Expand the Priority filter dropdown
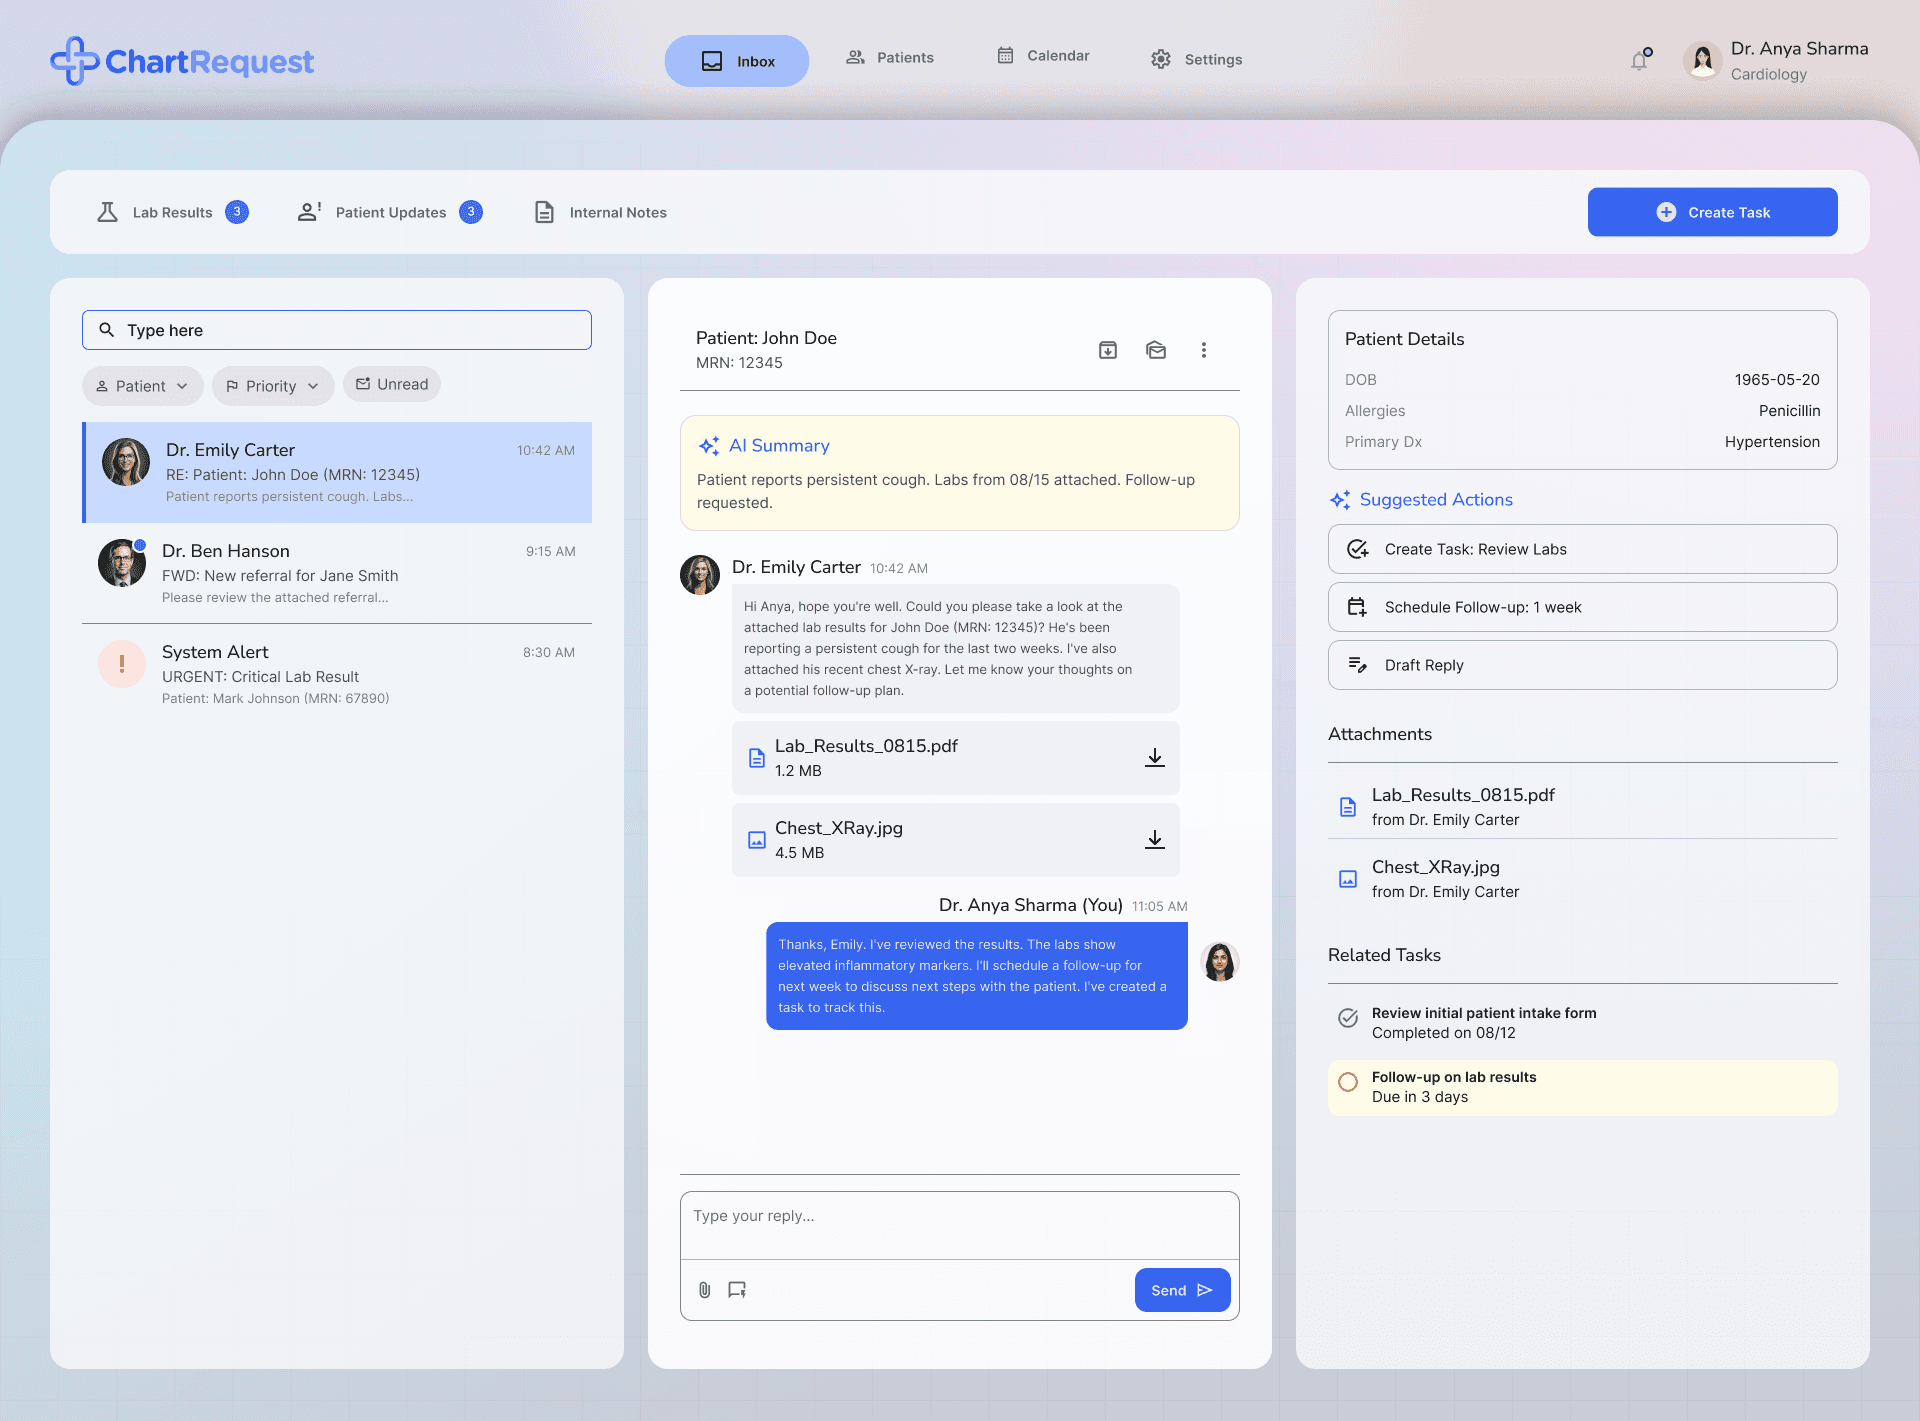The width and height of the screenshot is (1920, 1421). 273,386
